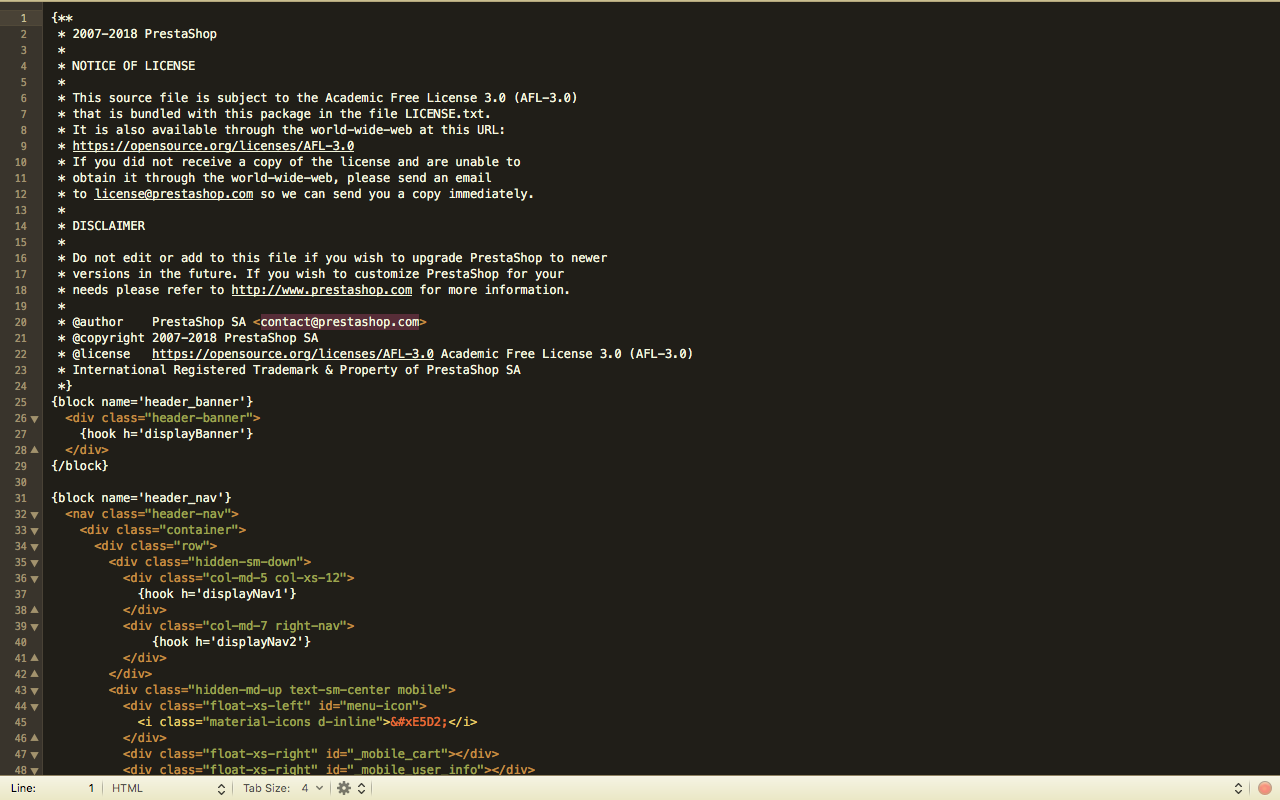Click the closing fold arrow on line 42
1280x800 pixels.
click(x=35, y=674)
